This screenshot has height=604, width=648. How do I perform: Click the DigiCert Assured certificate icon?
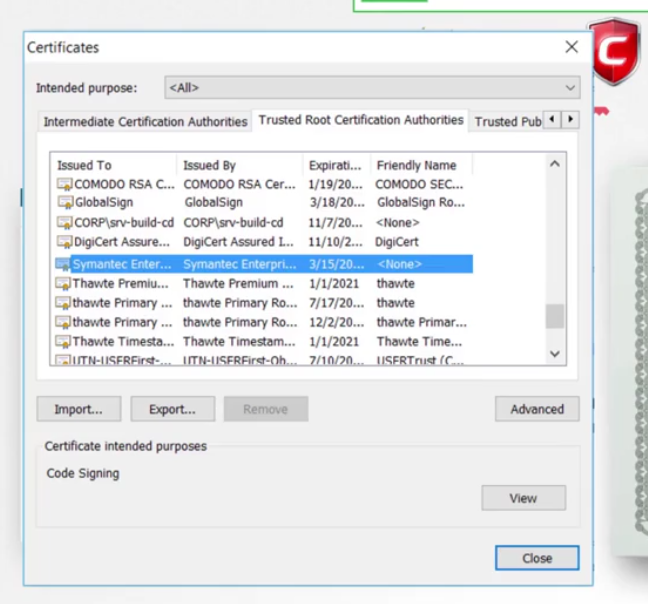(x=64, y=242)
